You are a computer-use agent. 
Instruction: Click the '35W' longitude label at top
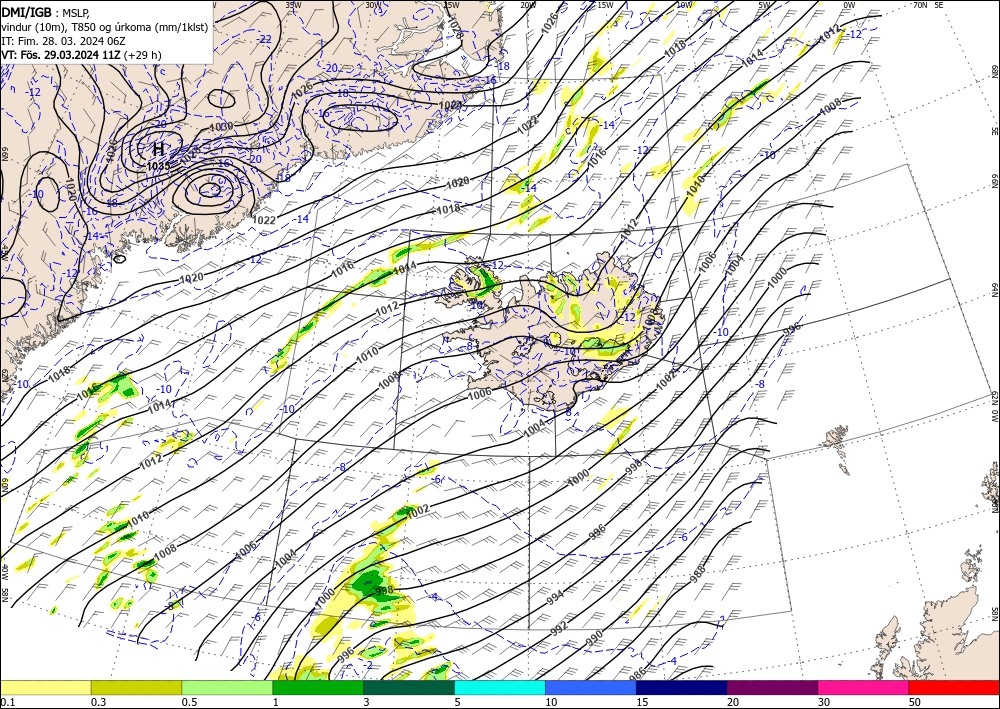coord(293,5)
